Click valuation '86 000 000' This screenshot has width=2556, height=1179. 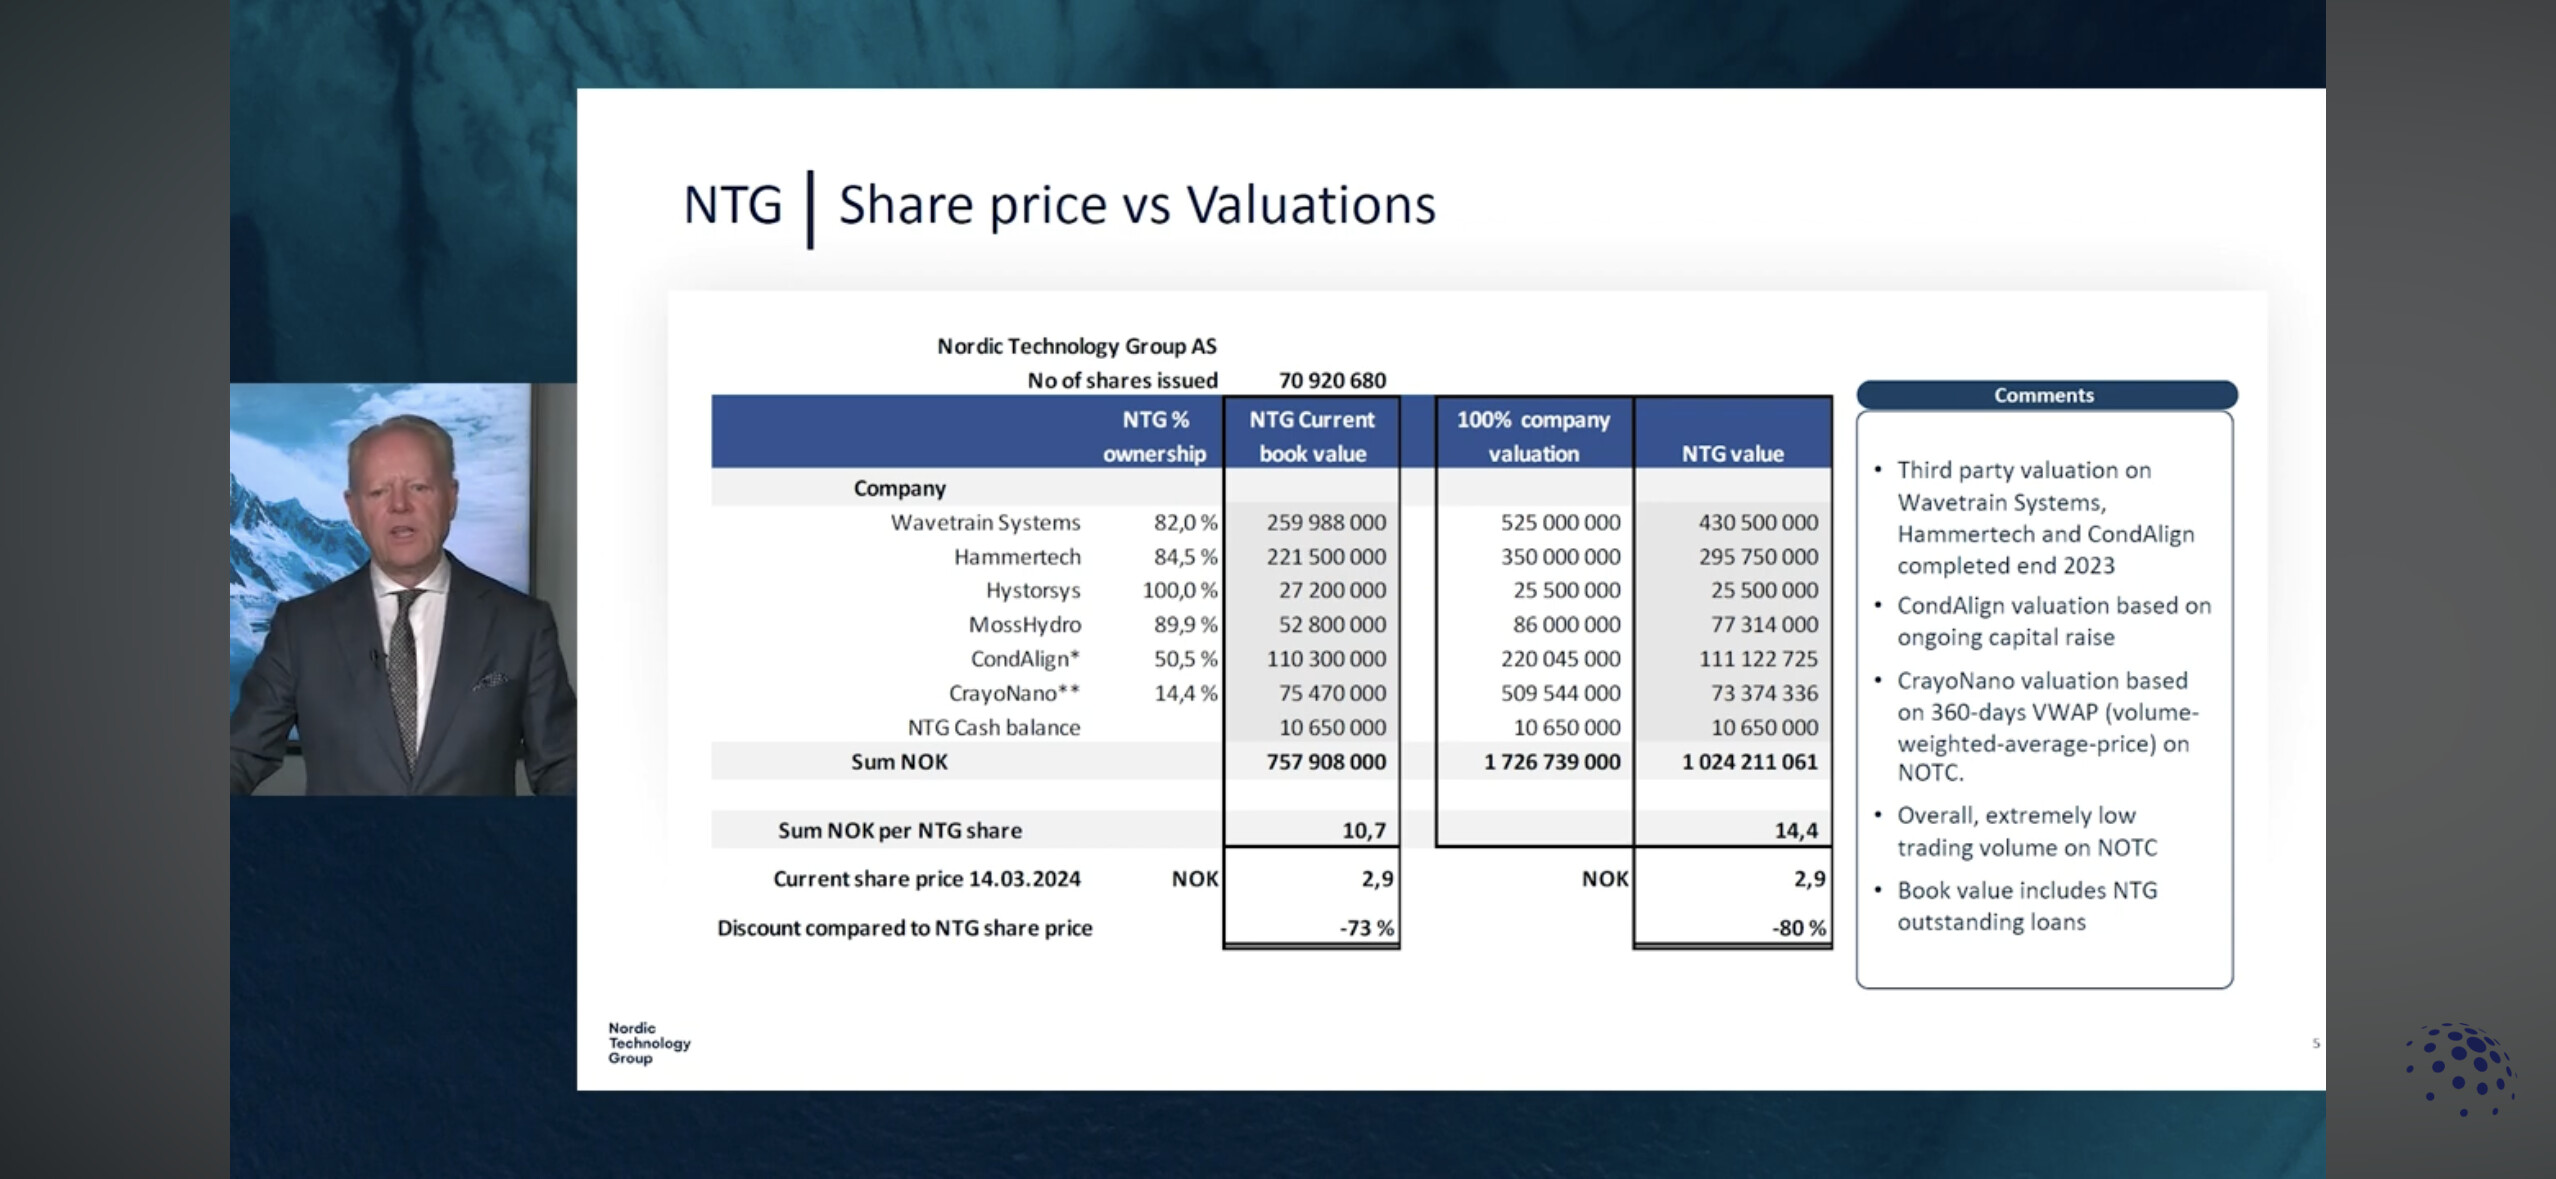point(1566,624)
